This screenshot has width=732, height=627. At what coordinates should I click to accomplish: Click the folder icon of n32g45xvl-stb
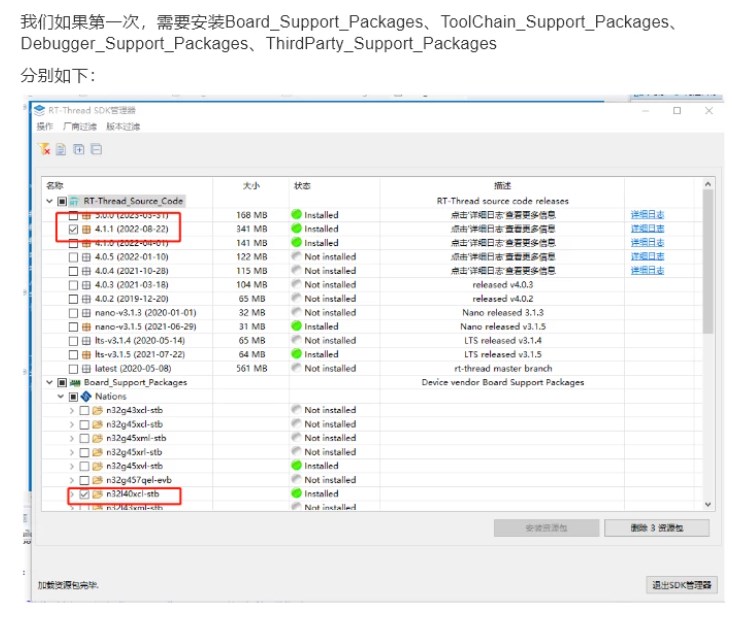pos(98,466)
